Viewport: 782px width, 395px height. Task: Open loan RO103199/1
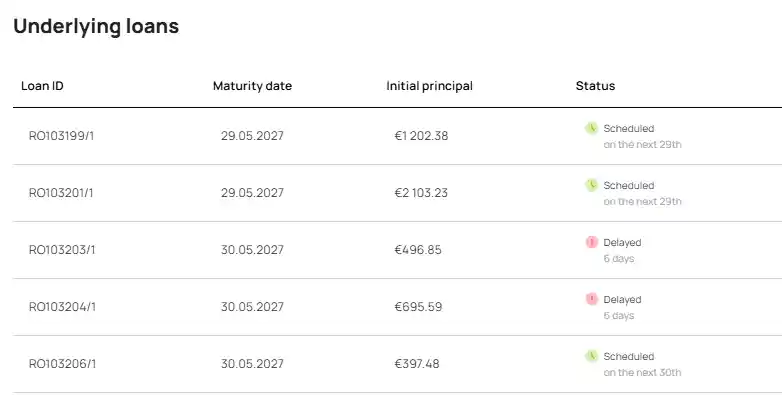coord(61,136)
